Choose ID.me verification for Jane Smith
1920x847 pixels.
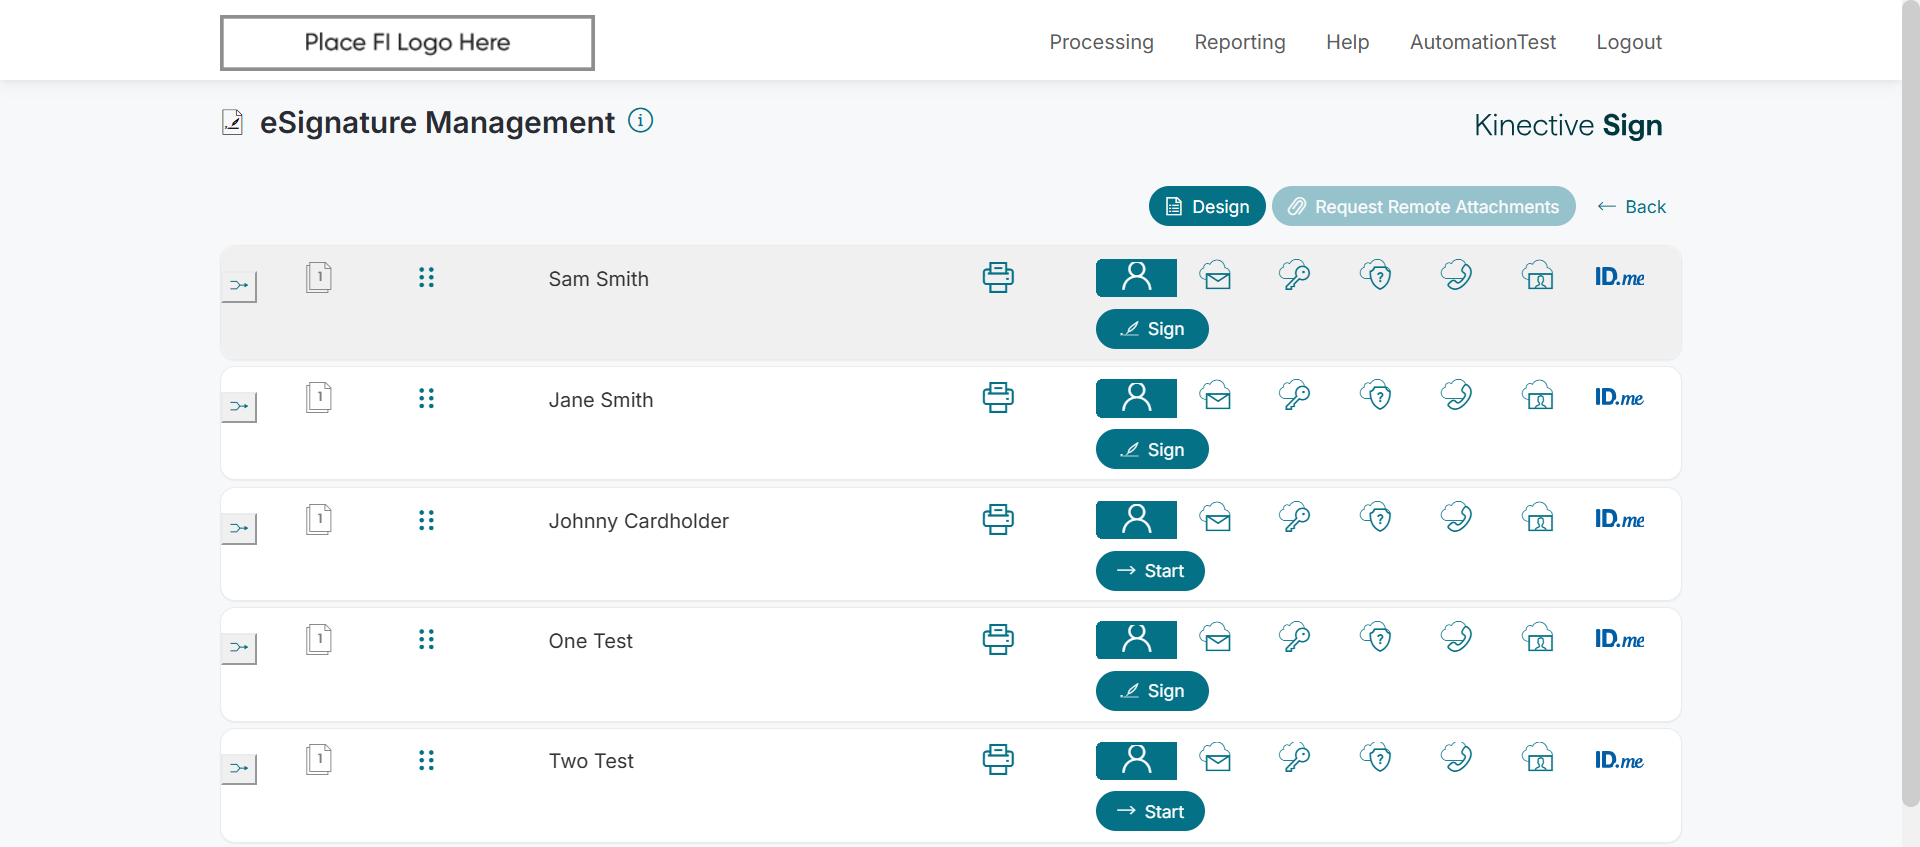coord(1619,398)
